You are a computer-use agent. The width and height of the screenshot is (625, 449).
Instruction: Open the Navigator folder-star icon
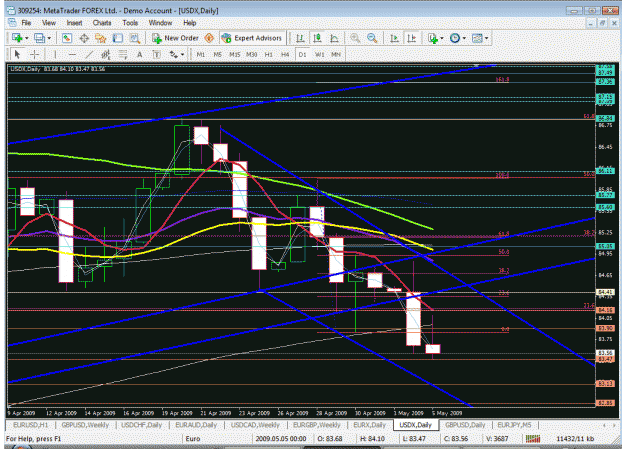101,38
